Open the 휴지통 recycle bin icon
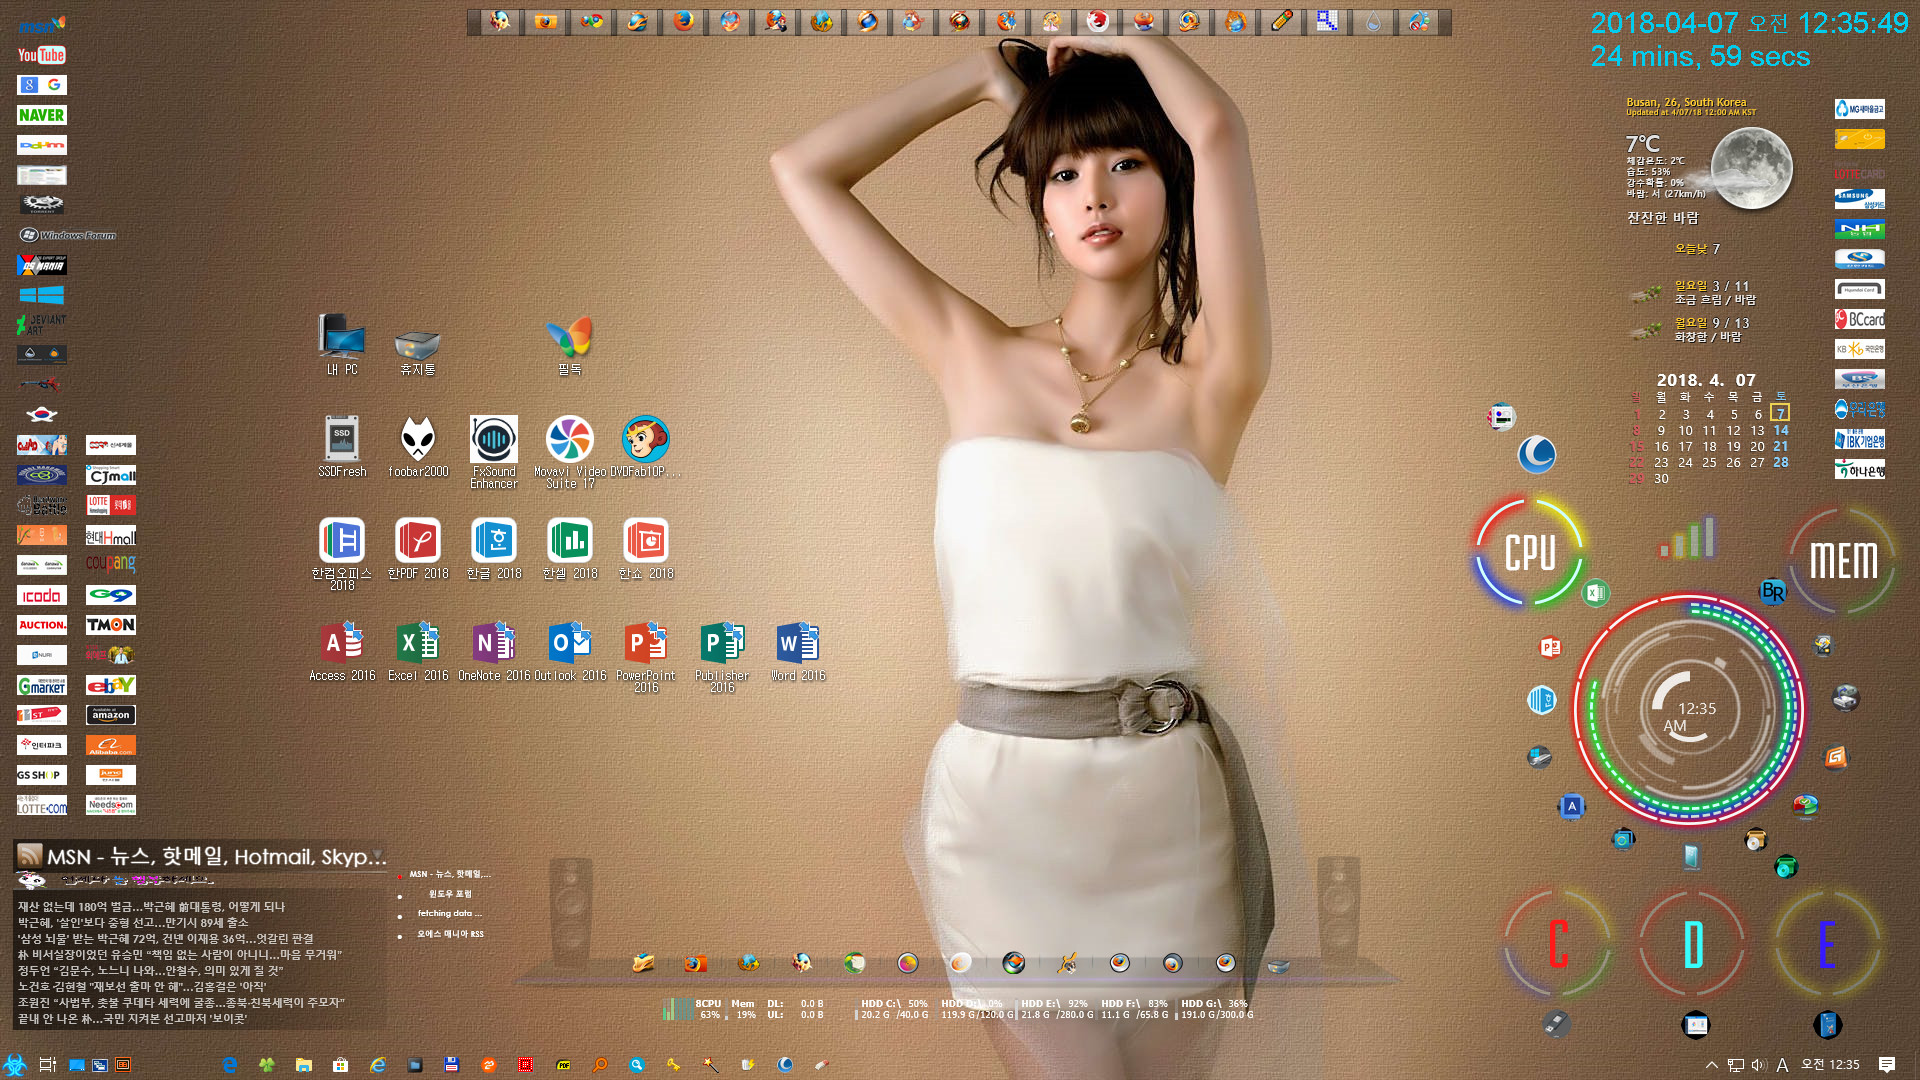The height and width of the screenshot is (1080, 1920). click(x=418, y=350)
